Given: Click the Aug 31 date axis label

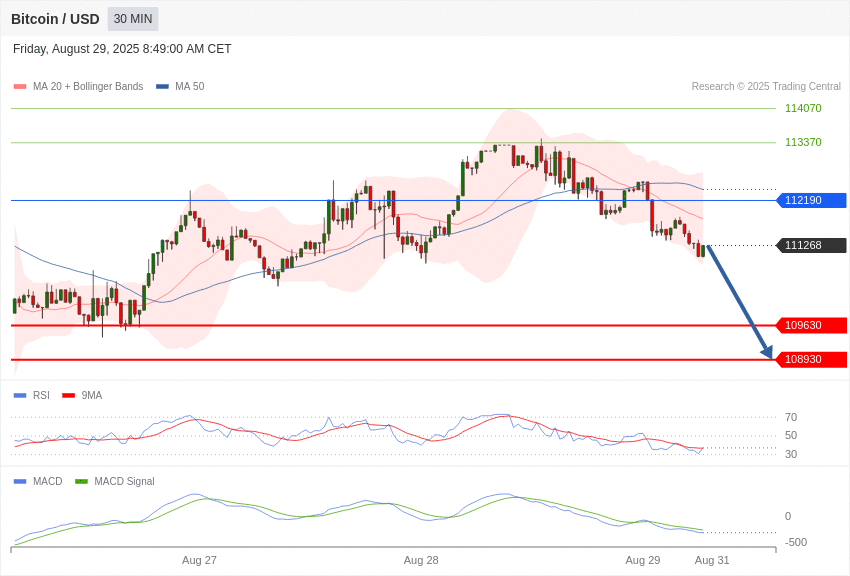Looking at the screenshot, I should (712, 560).
